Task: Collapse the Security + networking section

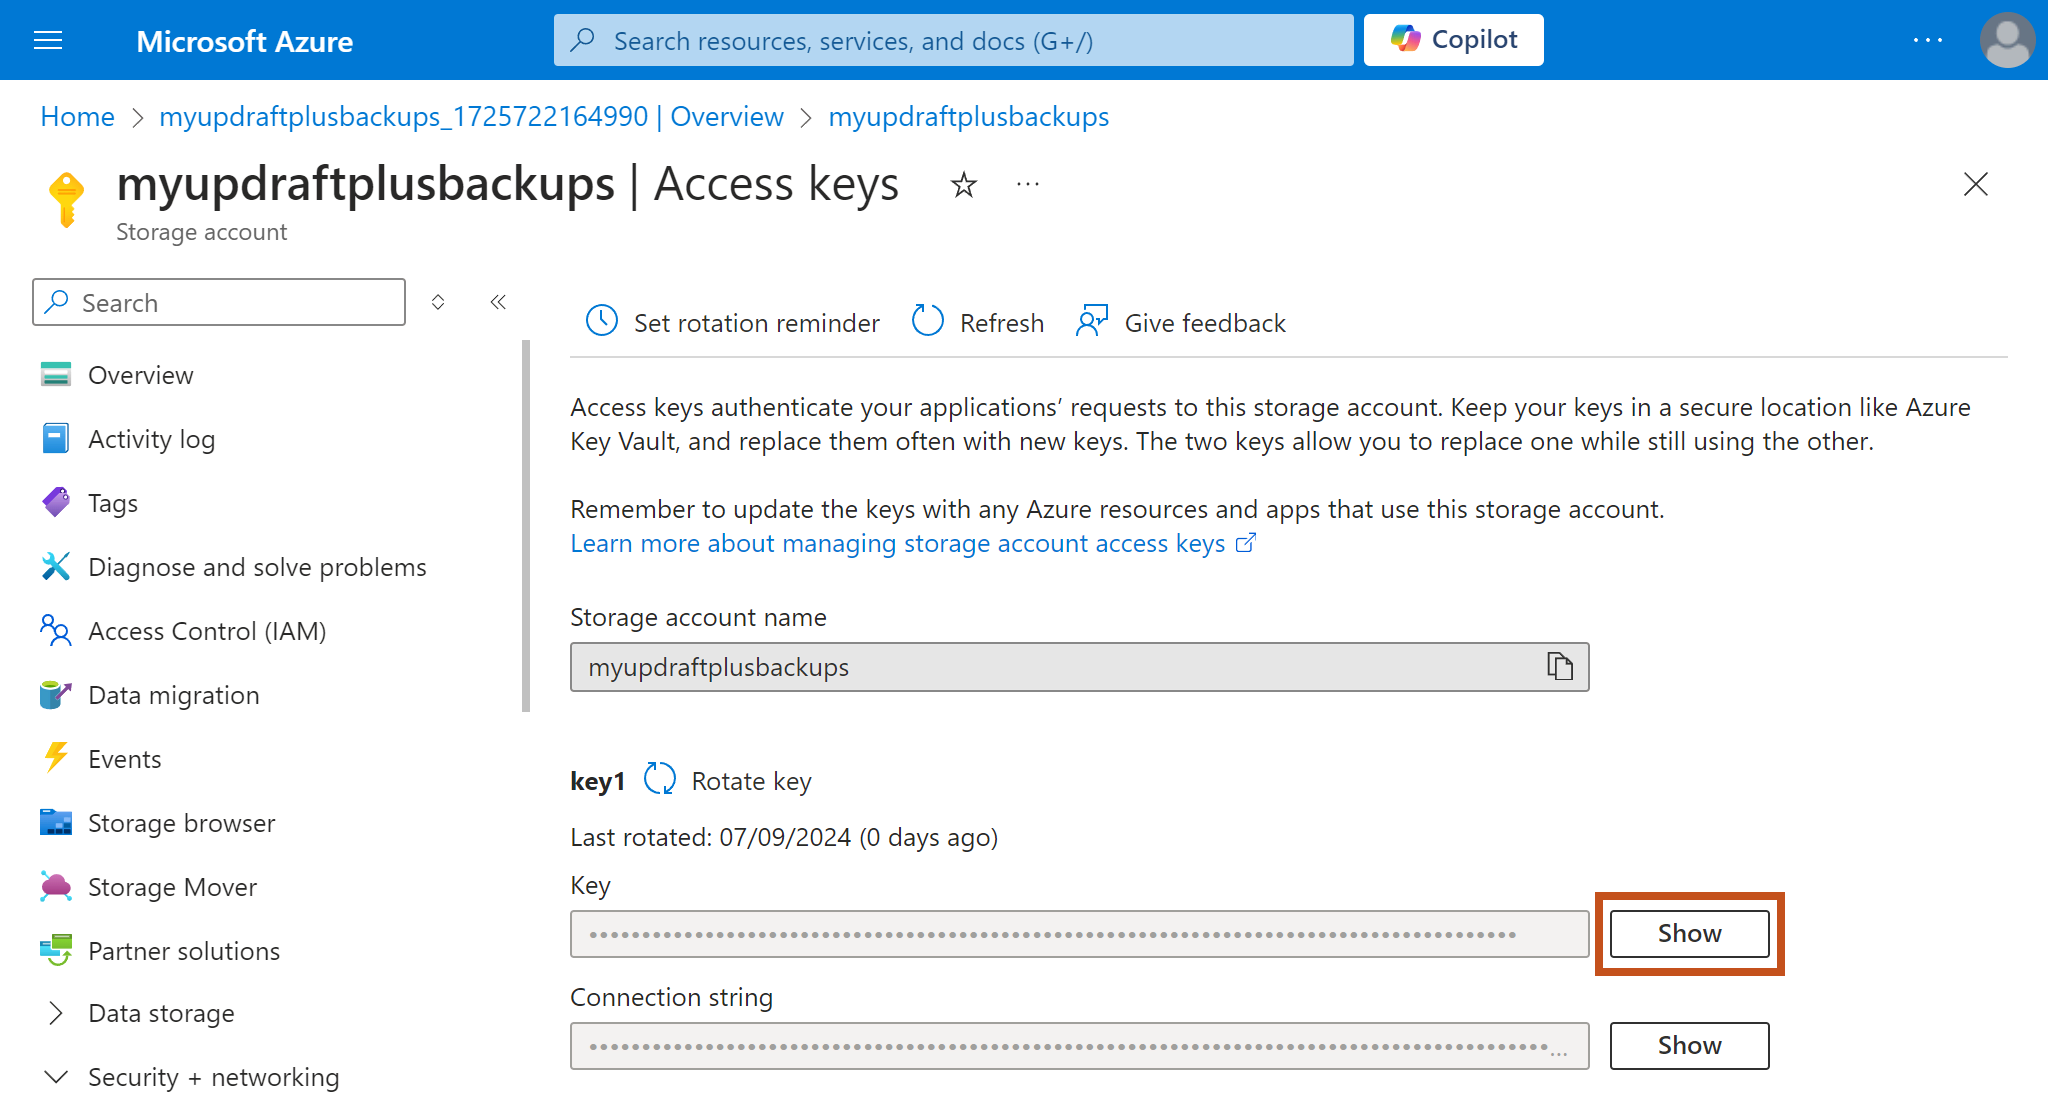Action: pos(57,1077)
